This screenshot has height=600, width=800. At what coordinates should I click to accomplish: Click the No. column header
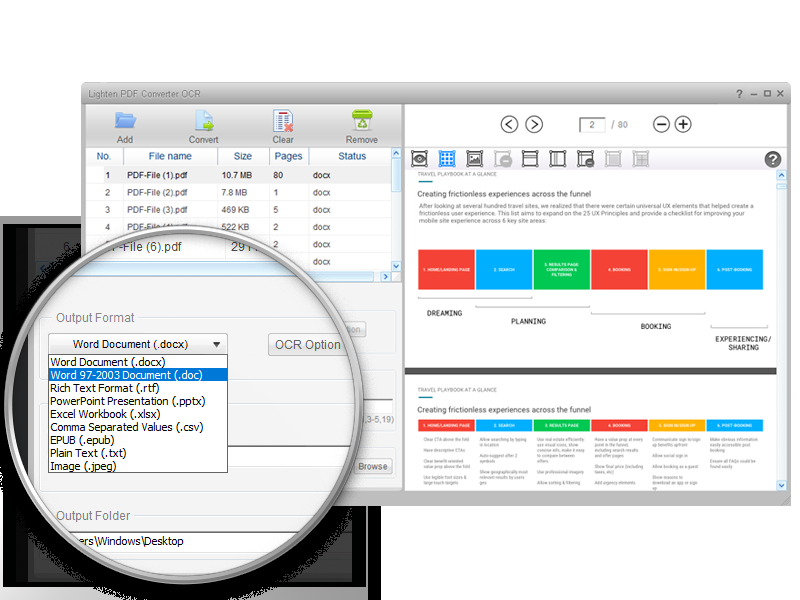104,156
